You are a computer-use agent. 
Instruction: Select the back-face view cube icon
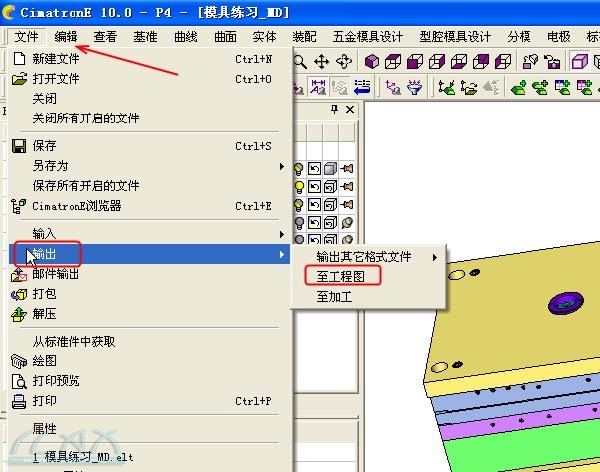coord(481,61)
